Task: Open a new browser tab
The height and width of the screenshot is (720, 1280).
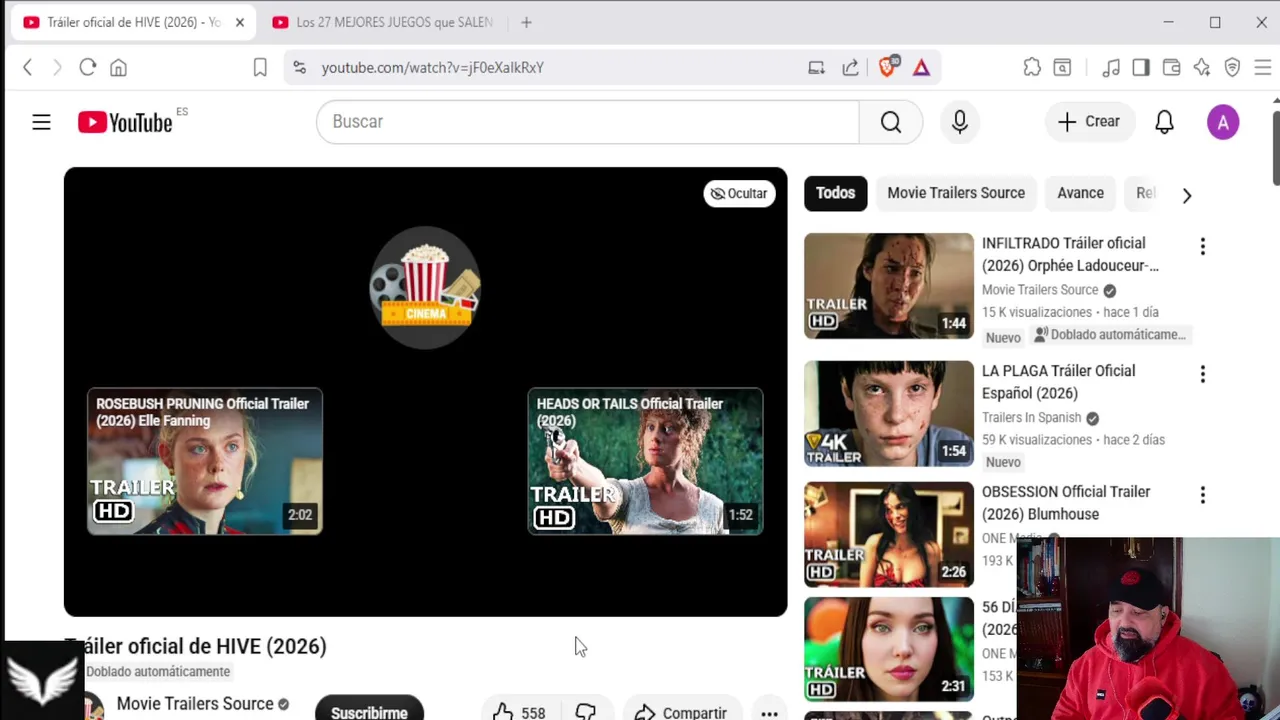Action: click(x=526, y=22)
